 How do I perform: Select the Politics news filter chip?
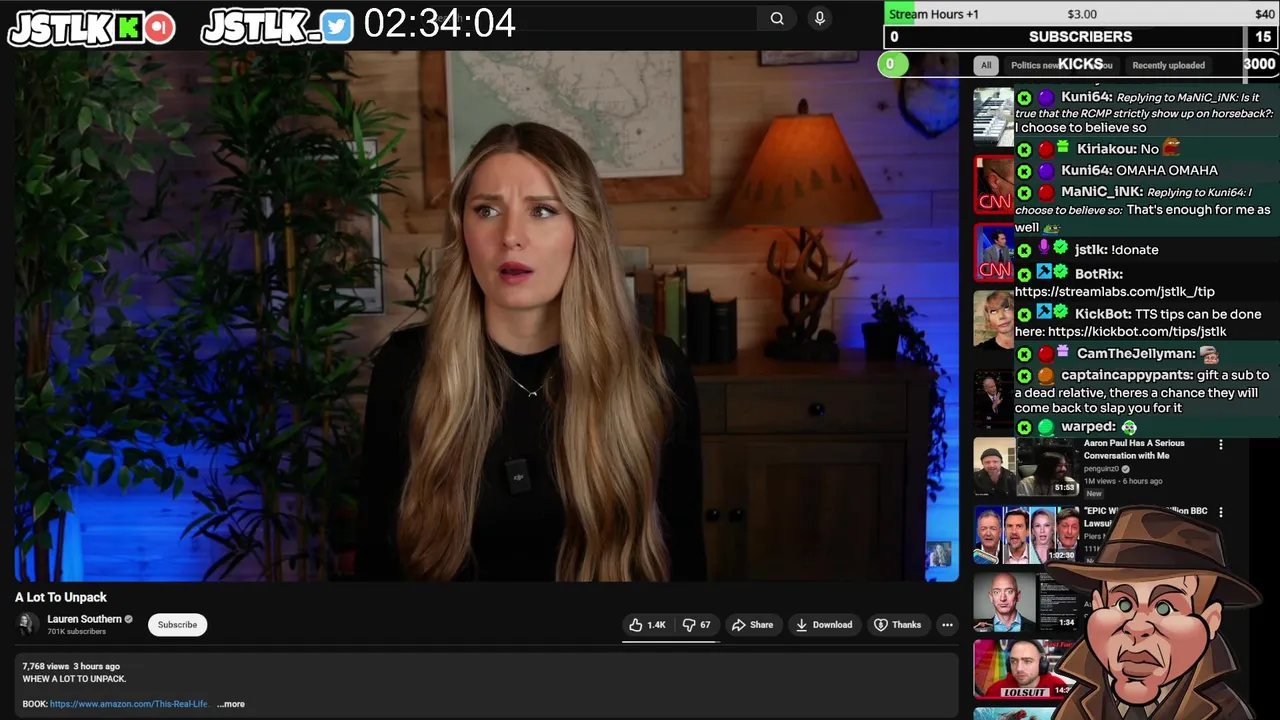coord(1035,65)
